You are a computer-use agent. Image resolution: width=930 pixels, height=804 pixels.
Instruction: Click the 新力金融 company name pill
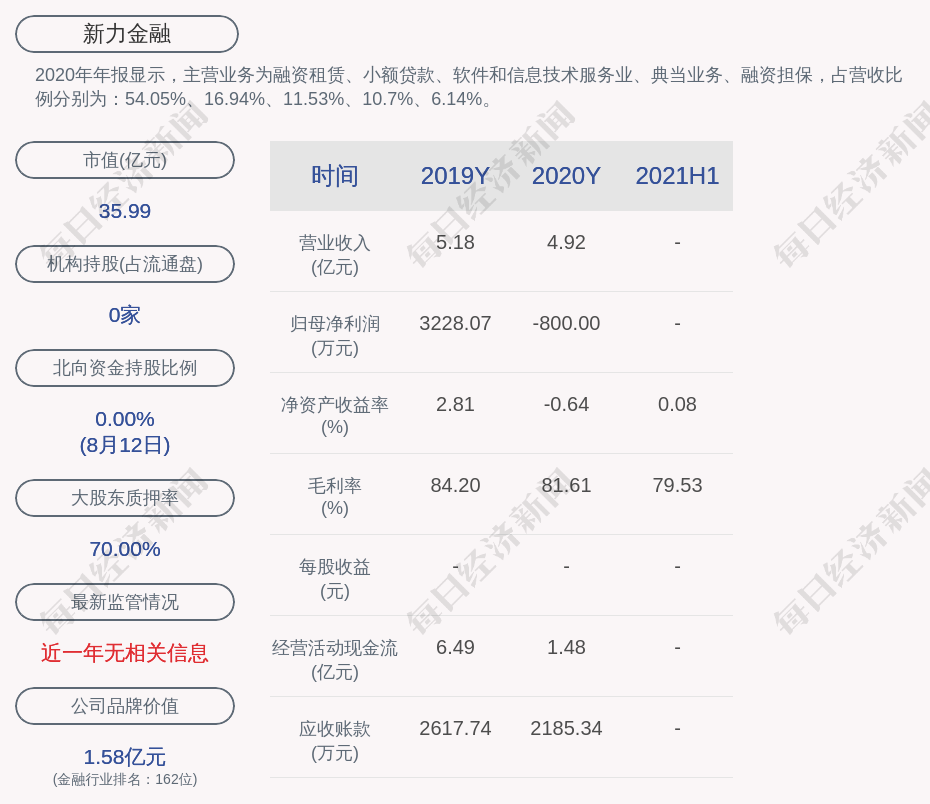pyautogui.click(x=127, y=34)
